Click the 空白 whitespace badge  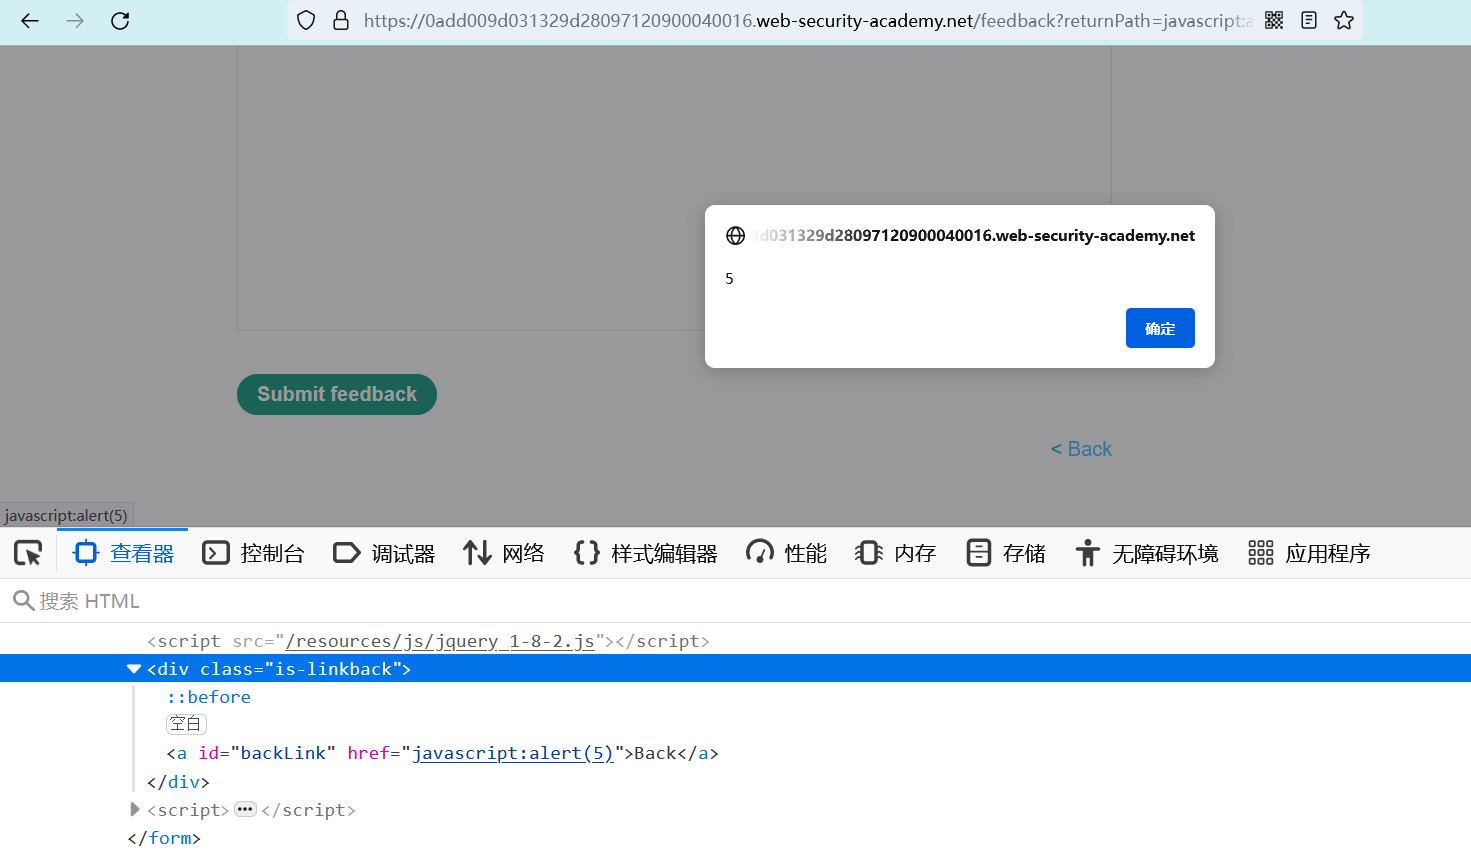pyautogui.click(x=186, y=724)
